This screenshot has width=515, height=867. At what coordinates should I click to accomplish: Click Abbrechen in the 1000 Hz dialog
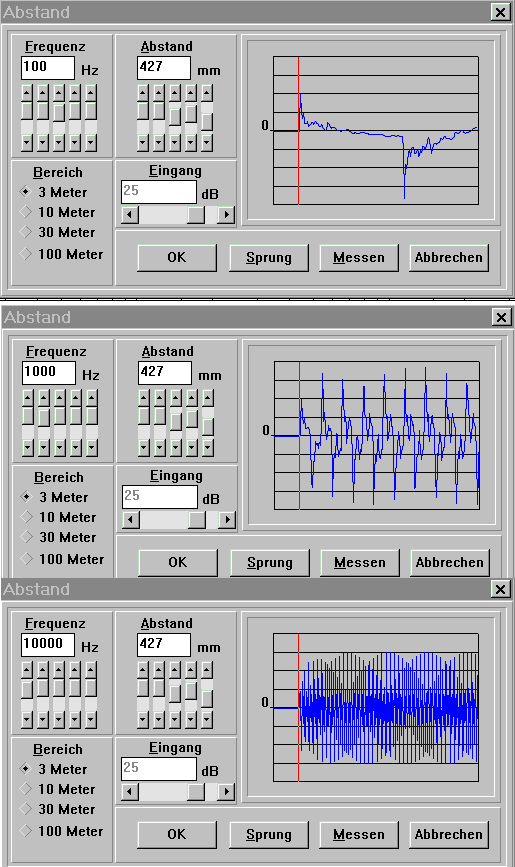pyautogui.click(x=450, y=562)
